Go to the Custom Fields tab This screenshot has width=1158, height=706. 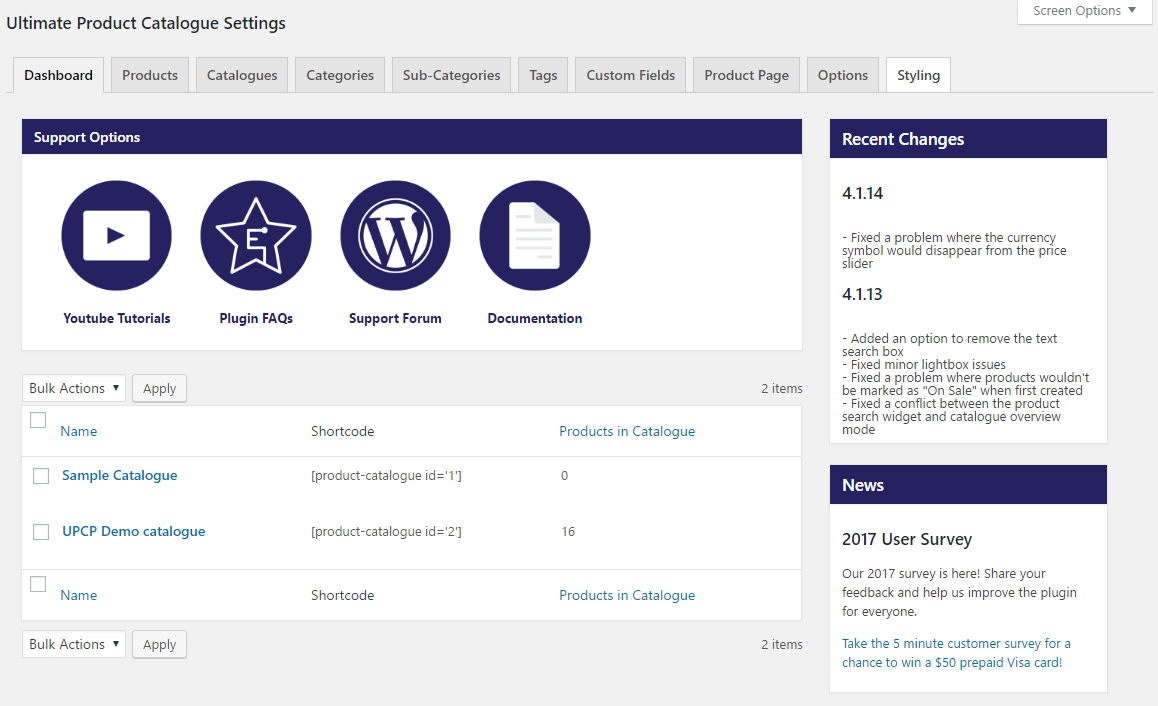click(x=630, y=74)
